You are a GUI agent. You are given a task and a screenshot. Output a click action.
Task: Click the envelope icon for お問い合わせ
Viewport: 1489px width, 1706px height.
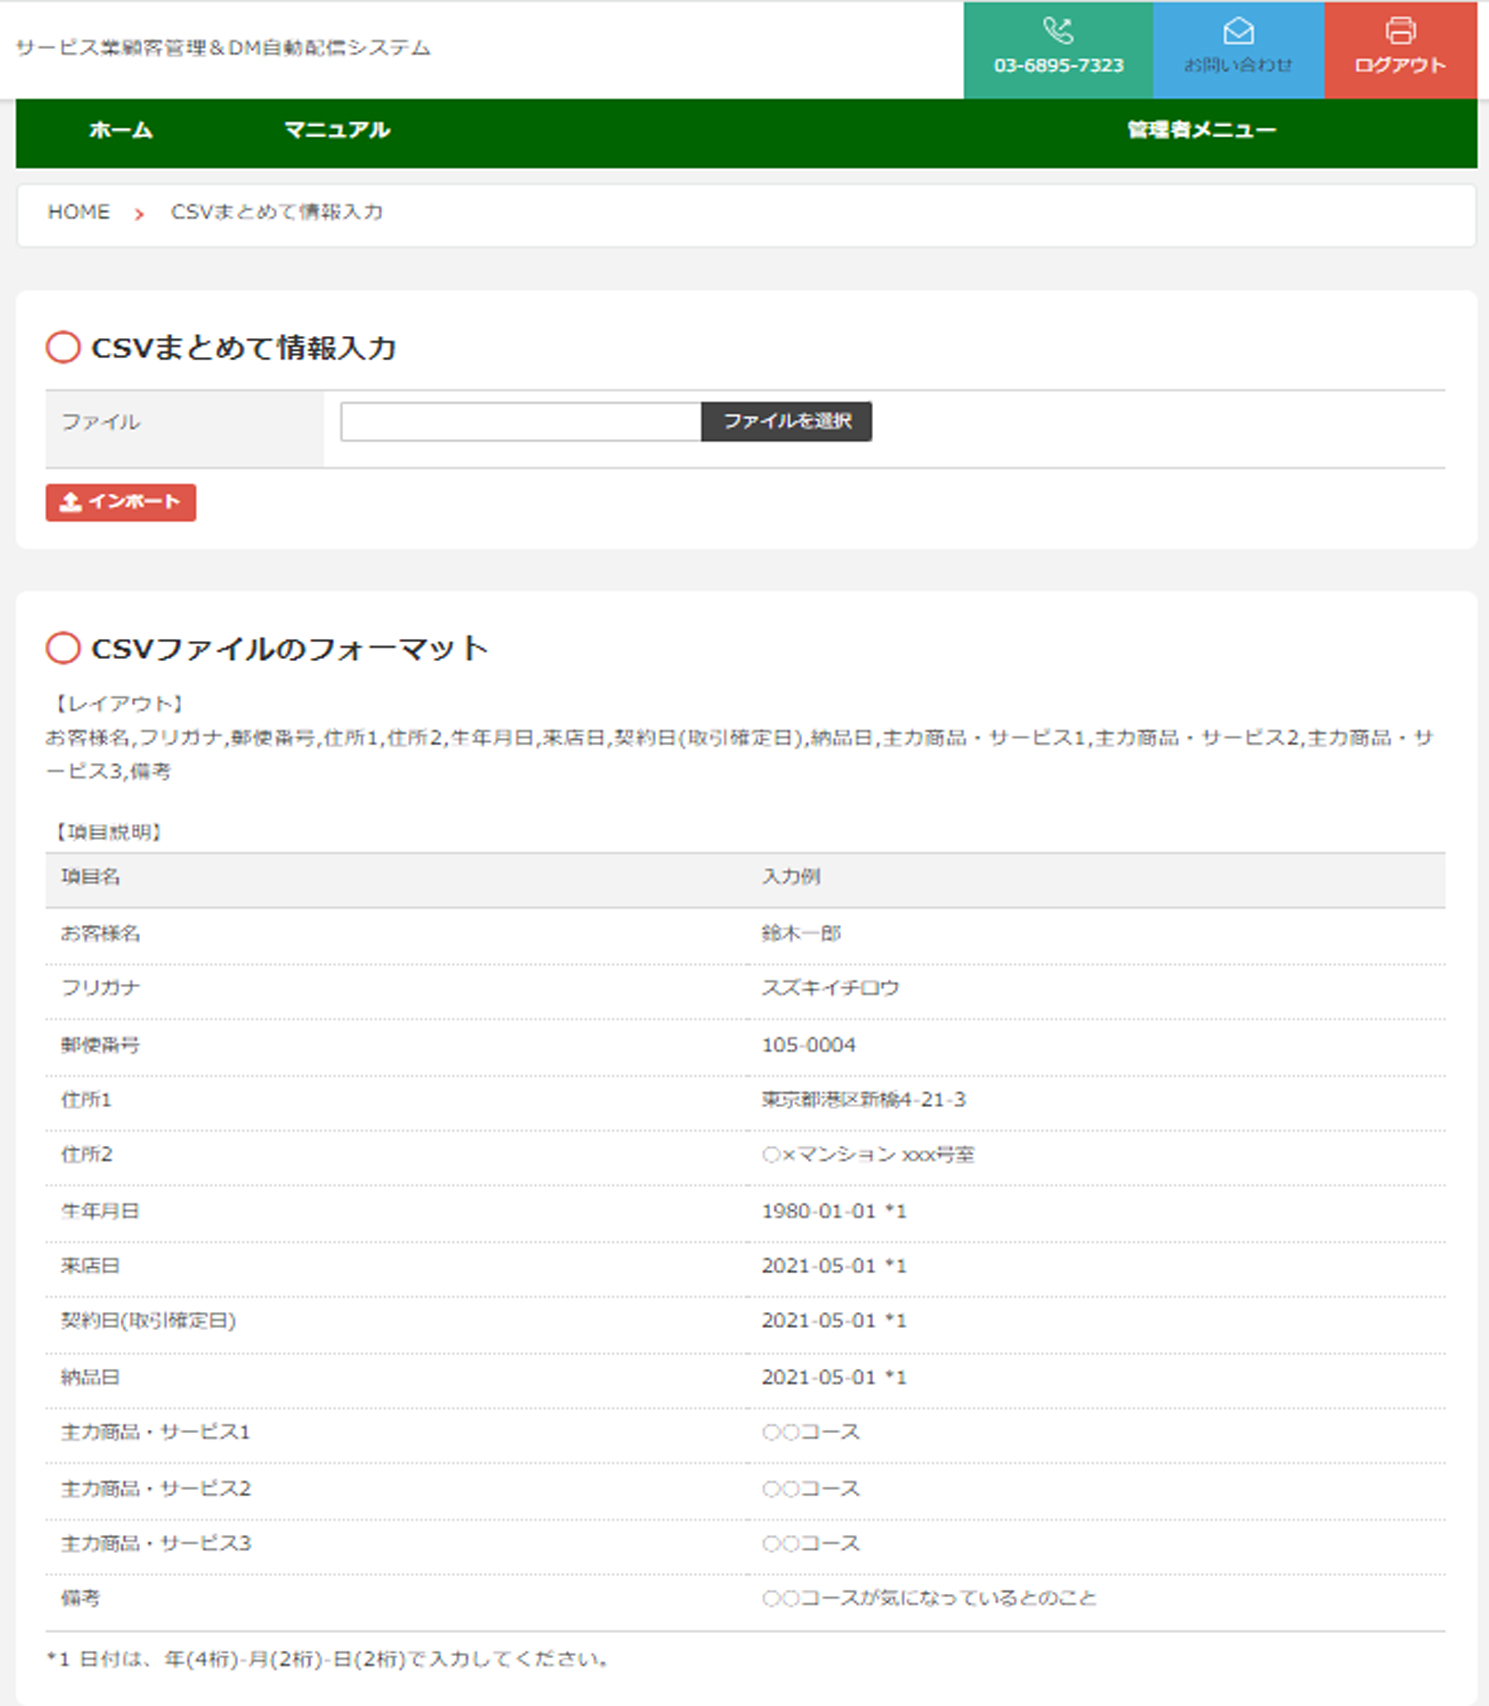[x=1238, y=31]
